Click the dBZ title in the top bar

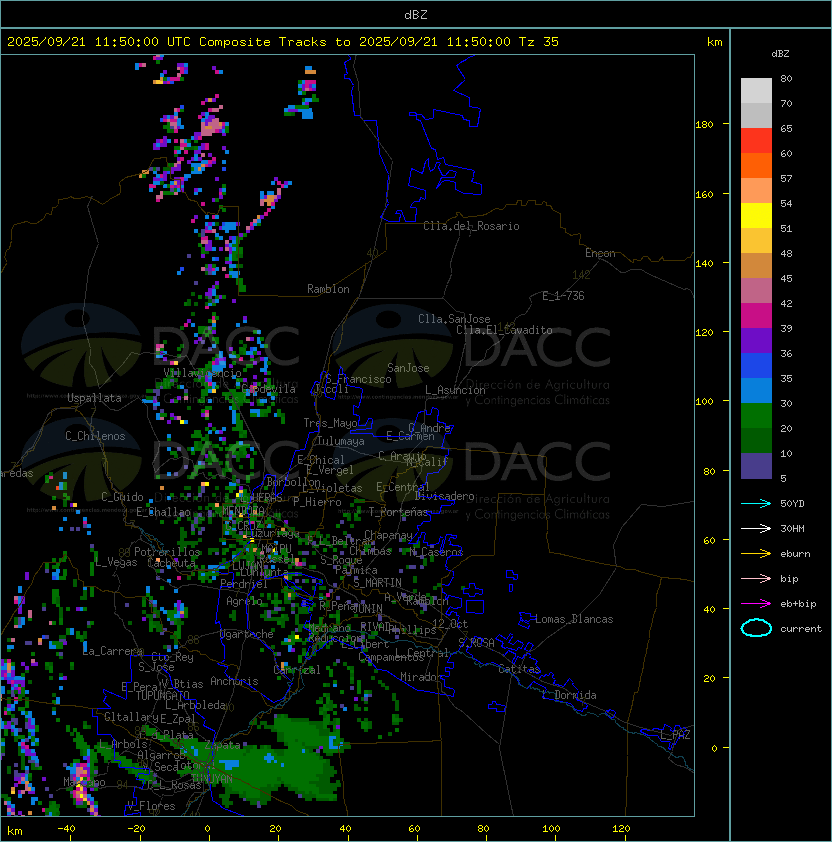[416, 14]
